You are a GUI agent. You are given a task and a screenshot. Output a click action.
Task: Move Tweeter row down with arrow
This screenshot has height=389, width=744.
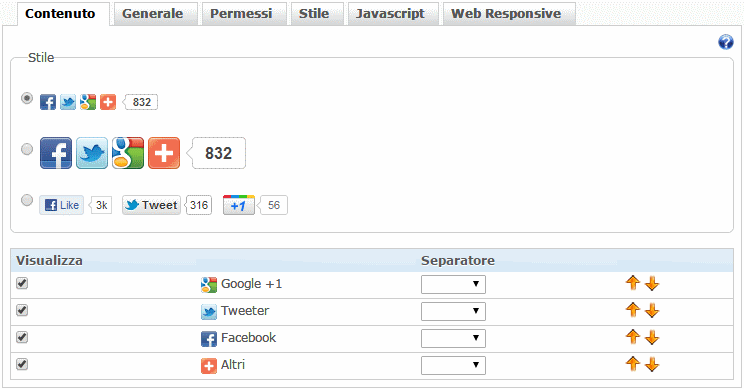[652, 311]
